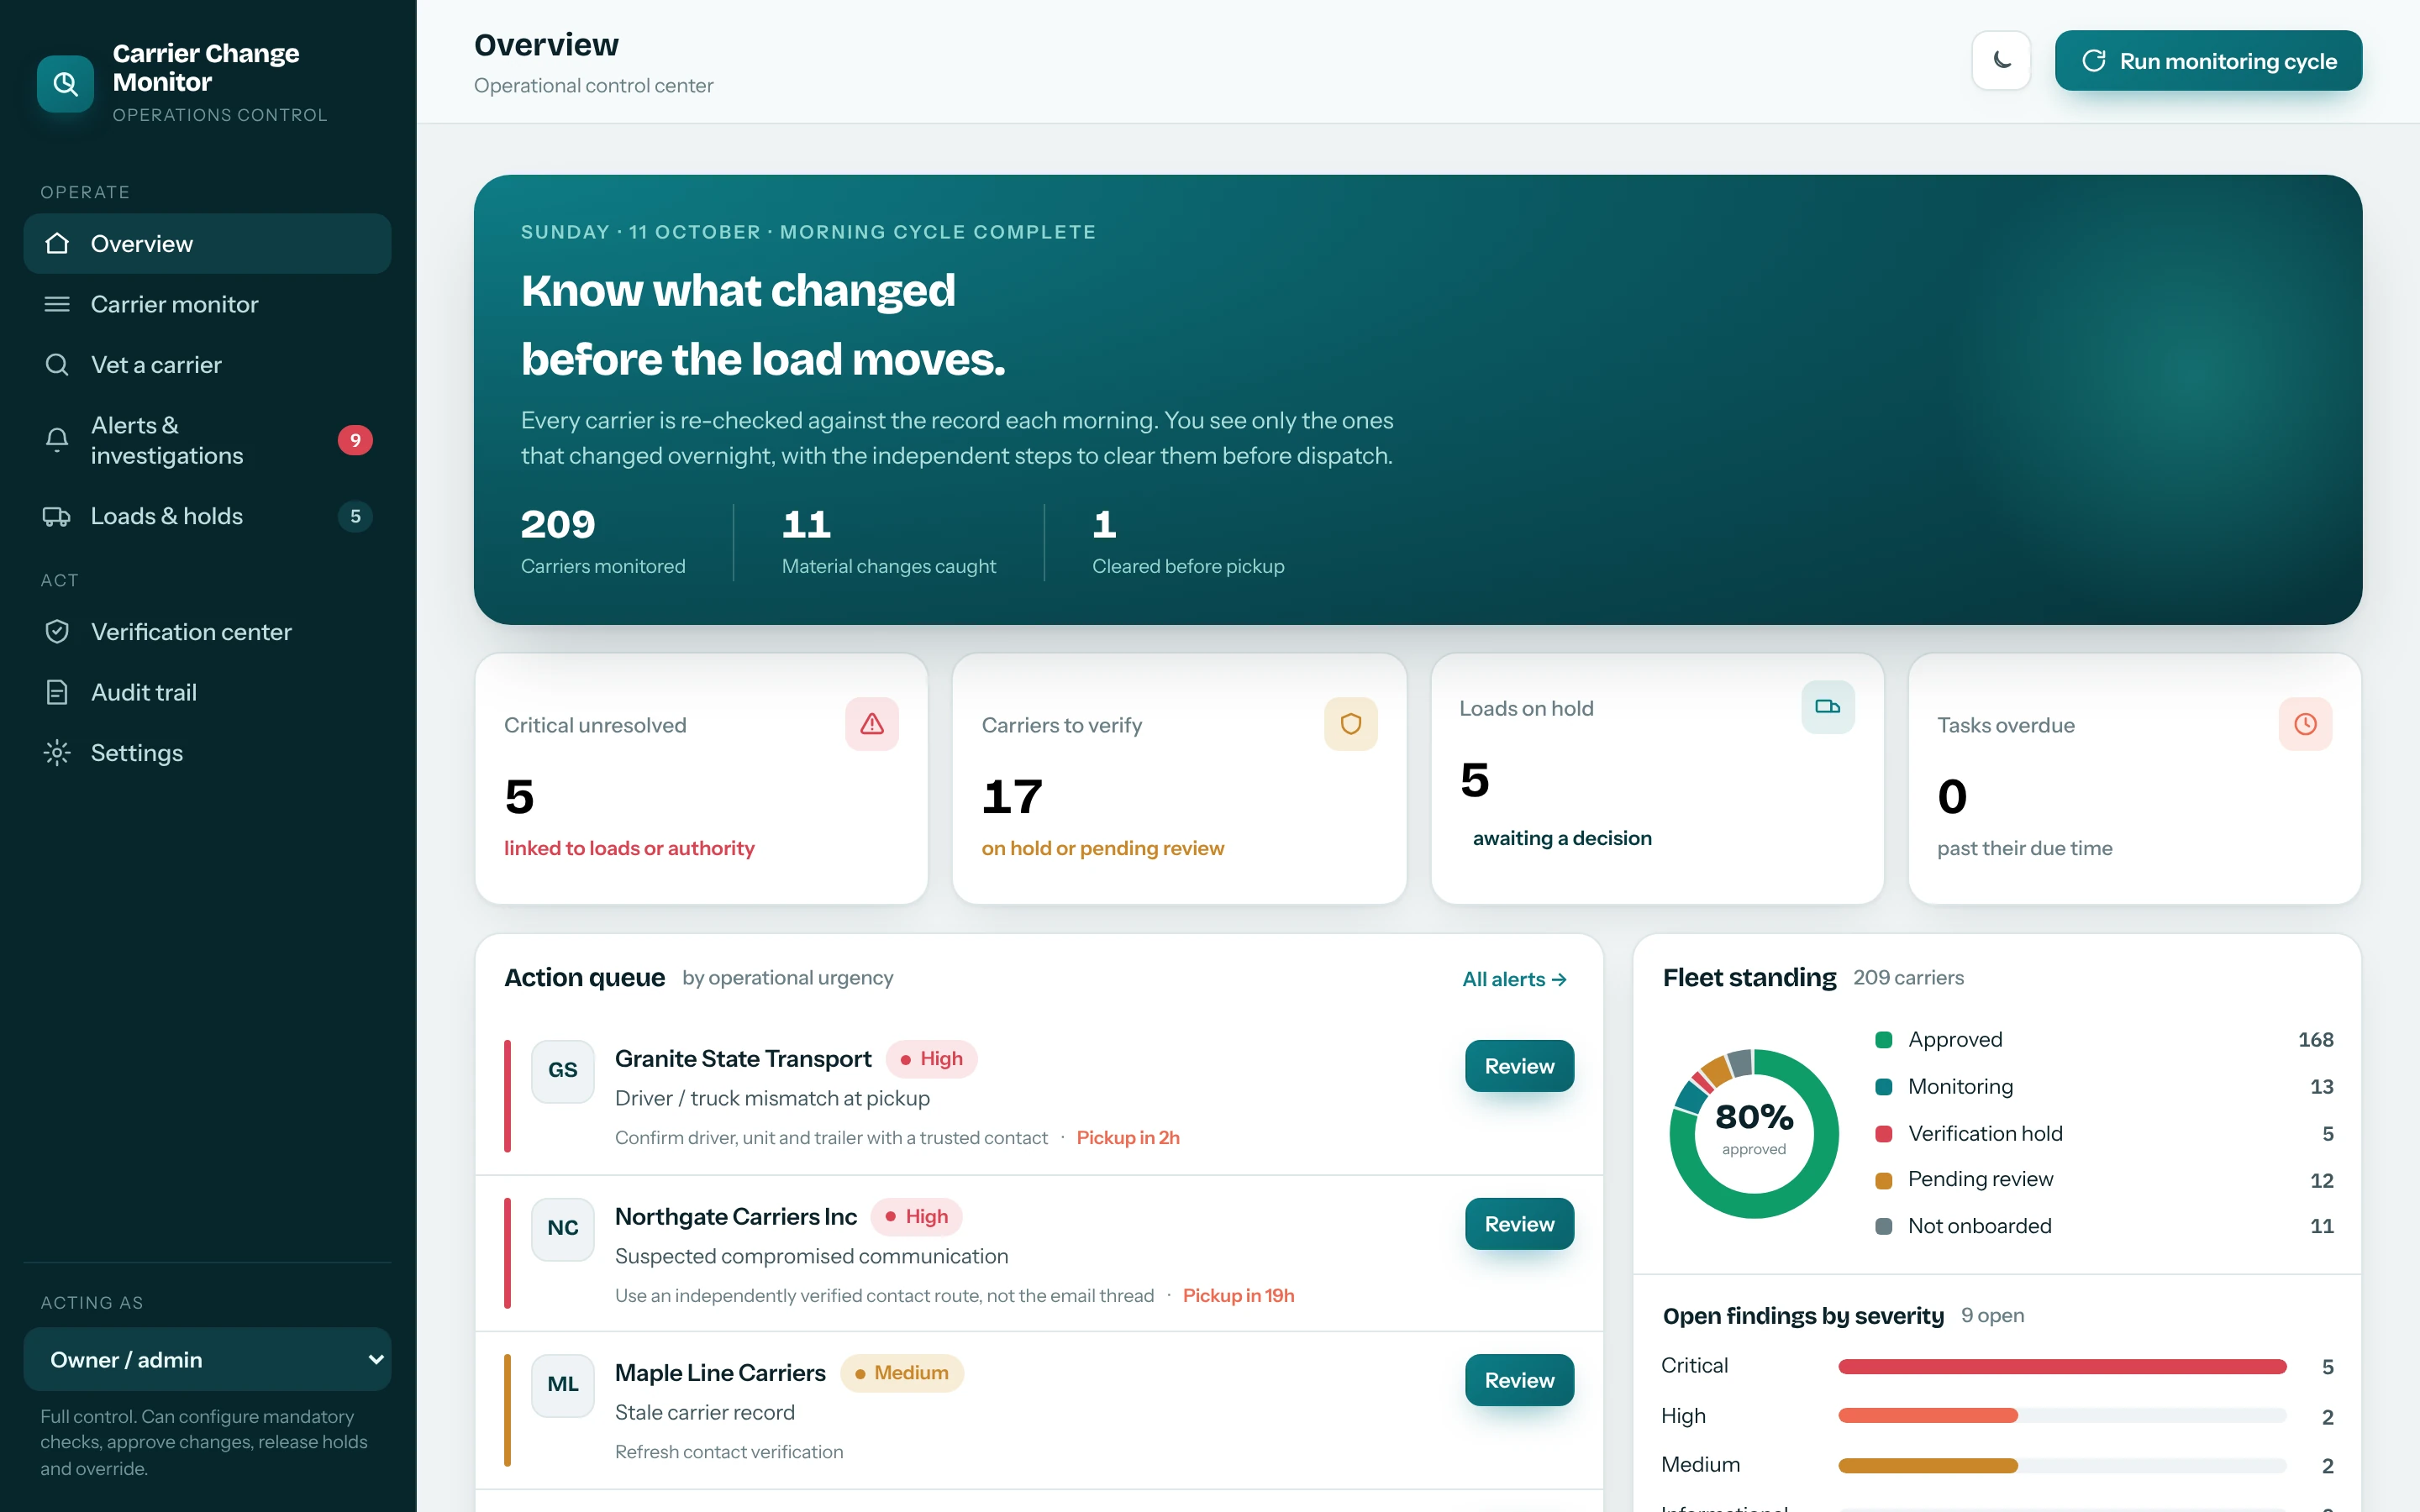Click the warning triangle on Critical unresolved card

click(x=872, y=723)
